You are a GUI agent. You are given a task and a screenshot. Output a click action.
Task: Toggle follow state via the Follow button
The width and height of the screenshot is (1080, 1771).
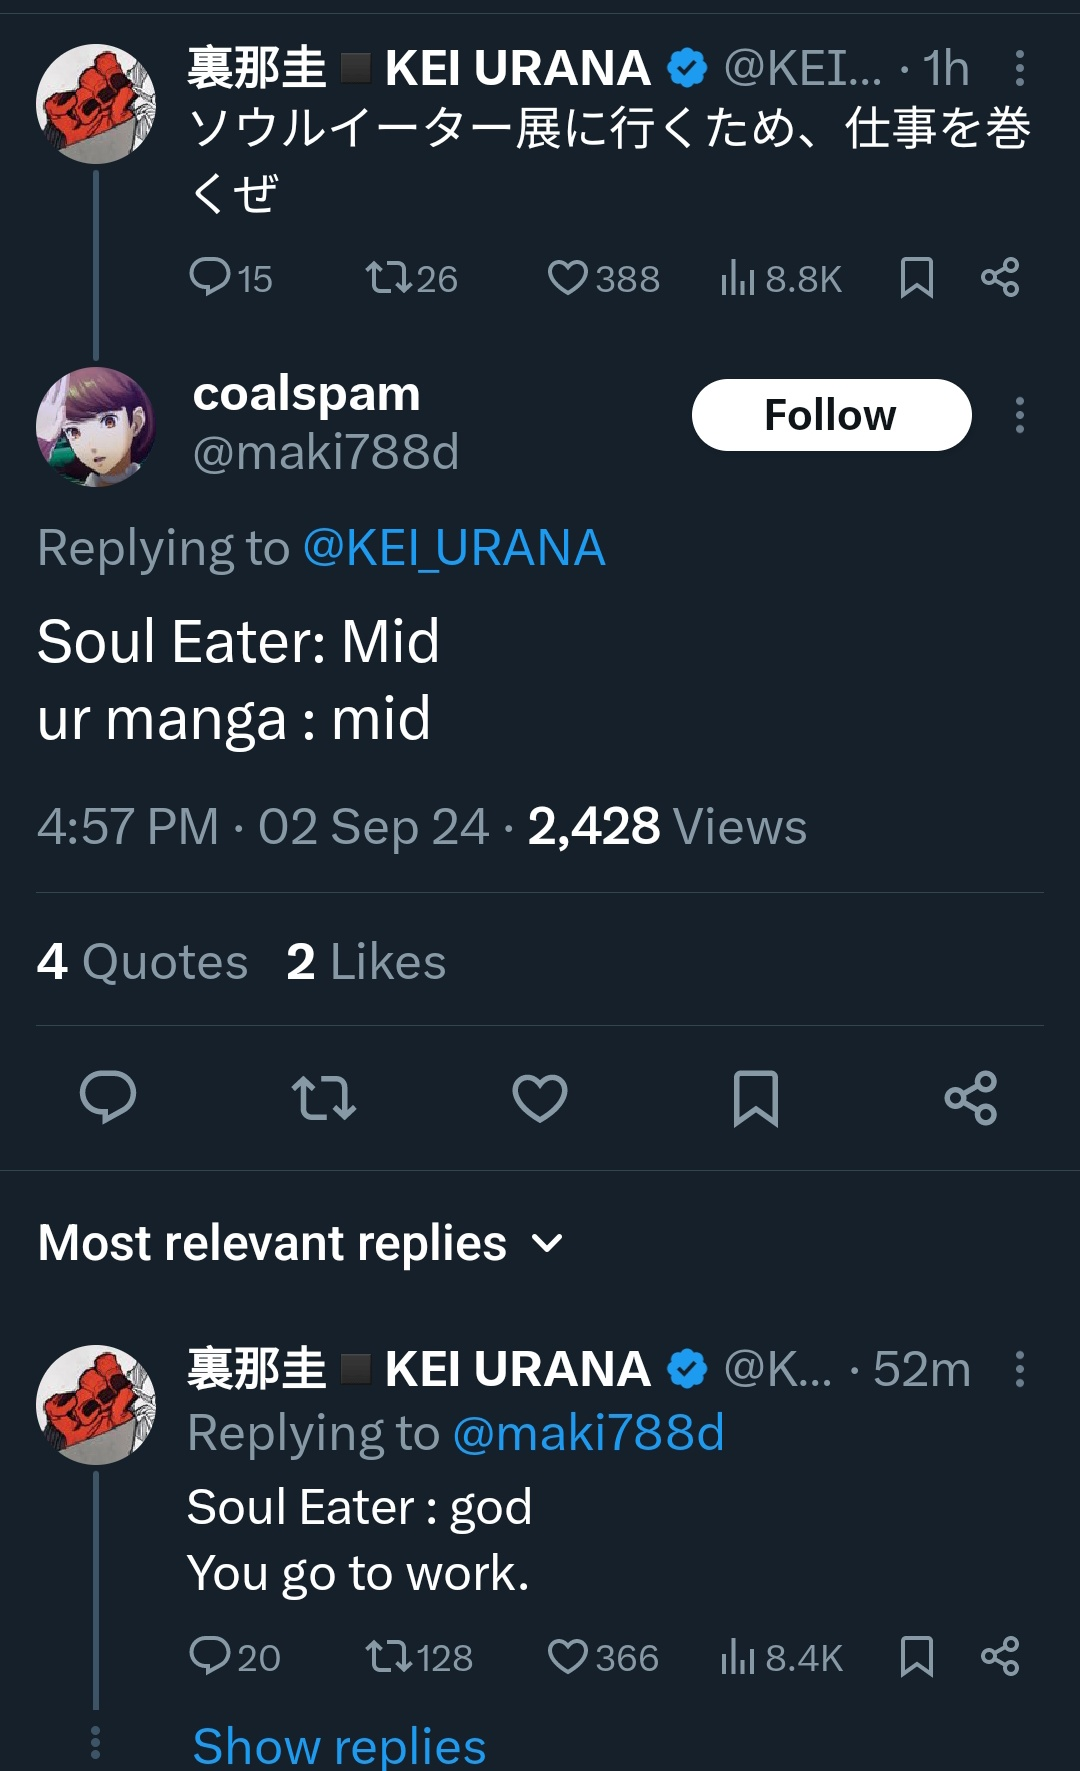831,414
